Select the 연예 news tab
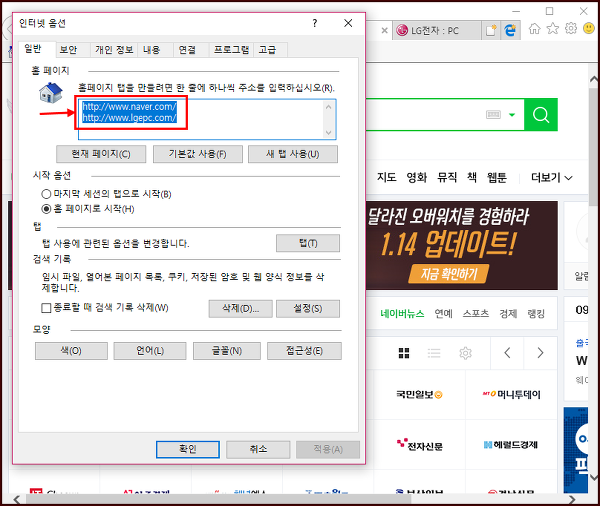 443,314
